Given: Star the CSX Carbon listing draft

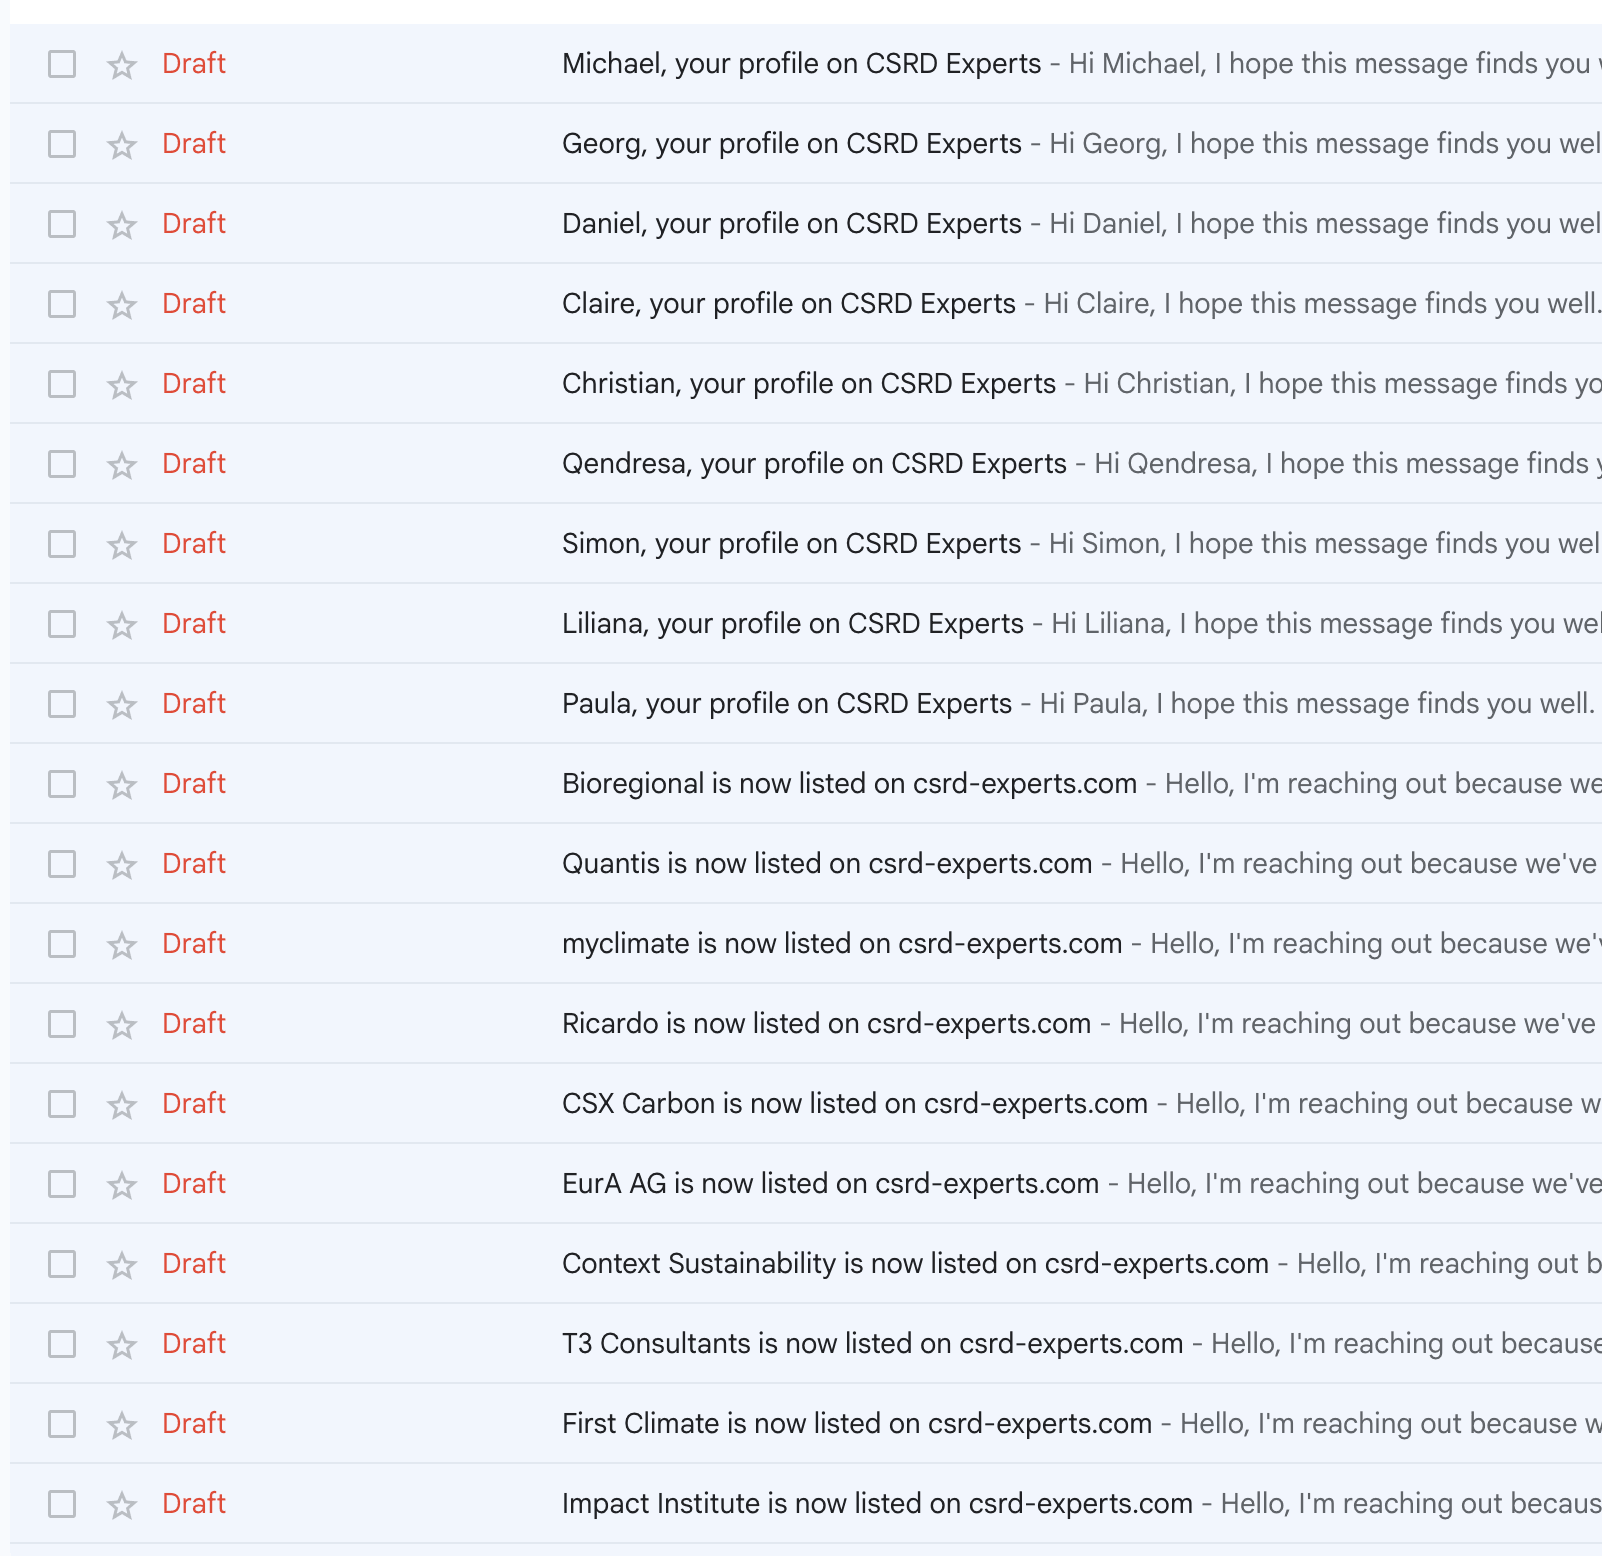Looking at the screenshot, I should (122, 1105).
